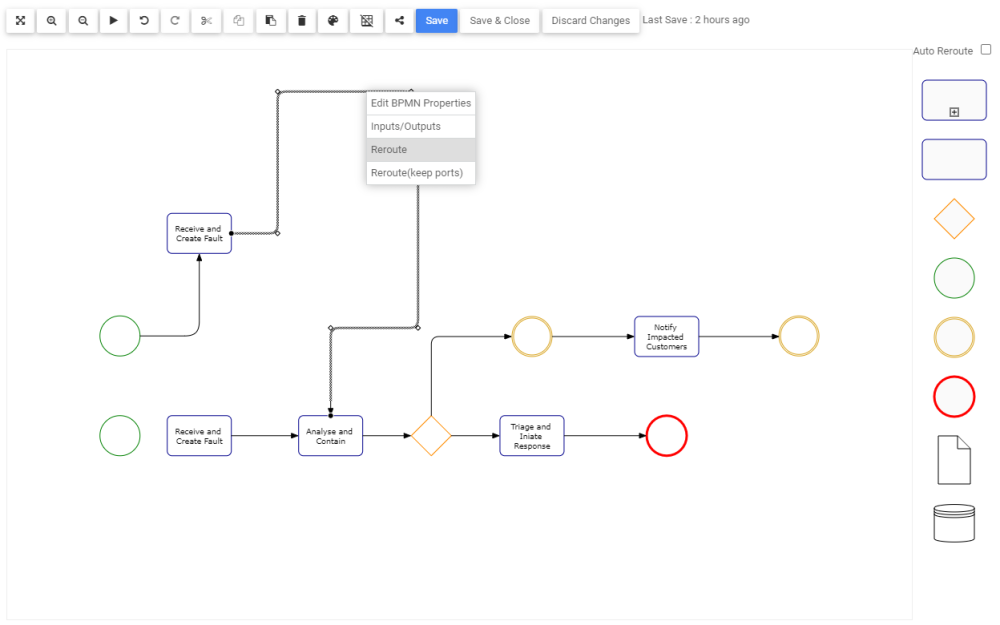
Task: Undo the last change
Action: click(144, 20)
